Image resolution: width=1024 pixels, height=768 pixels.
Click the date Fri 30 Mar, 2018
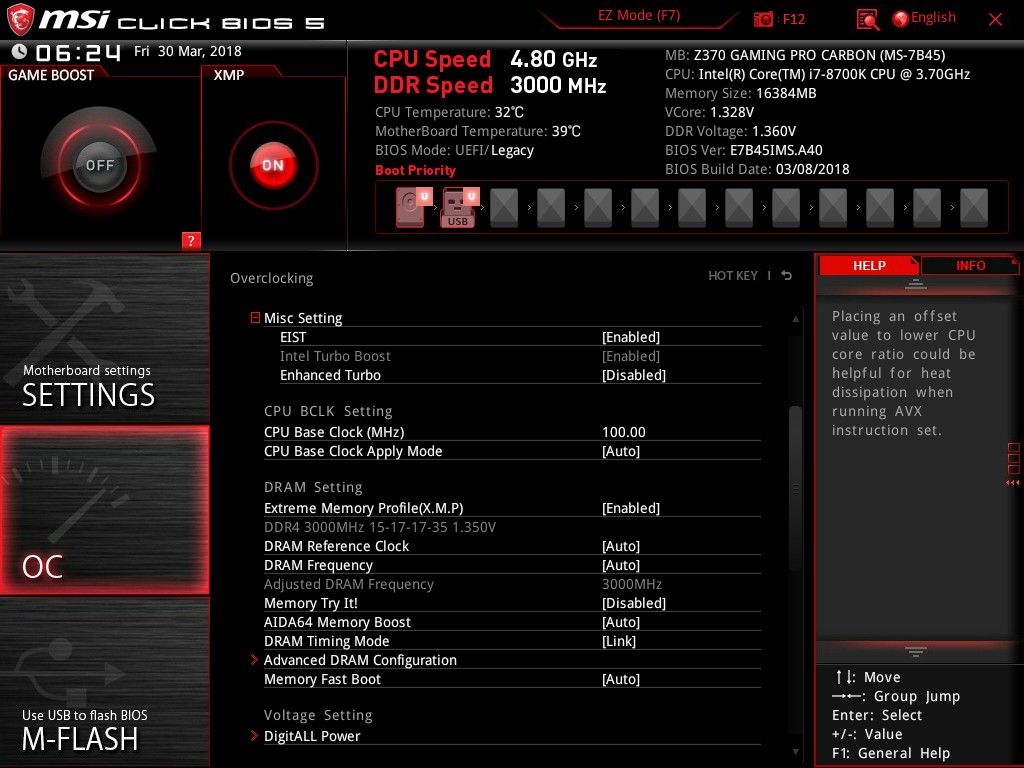[187, 51]
